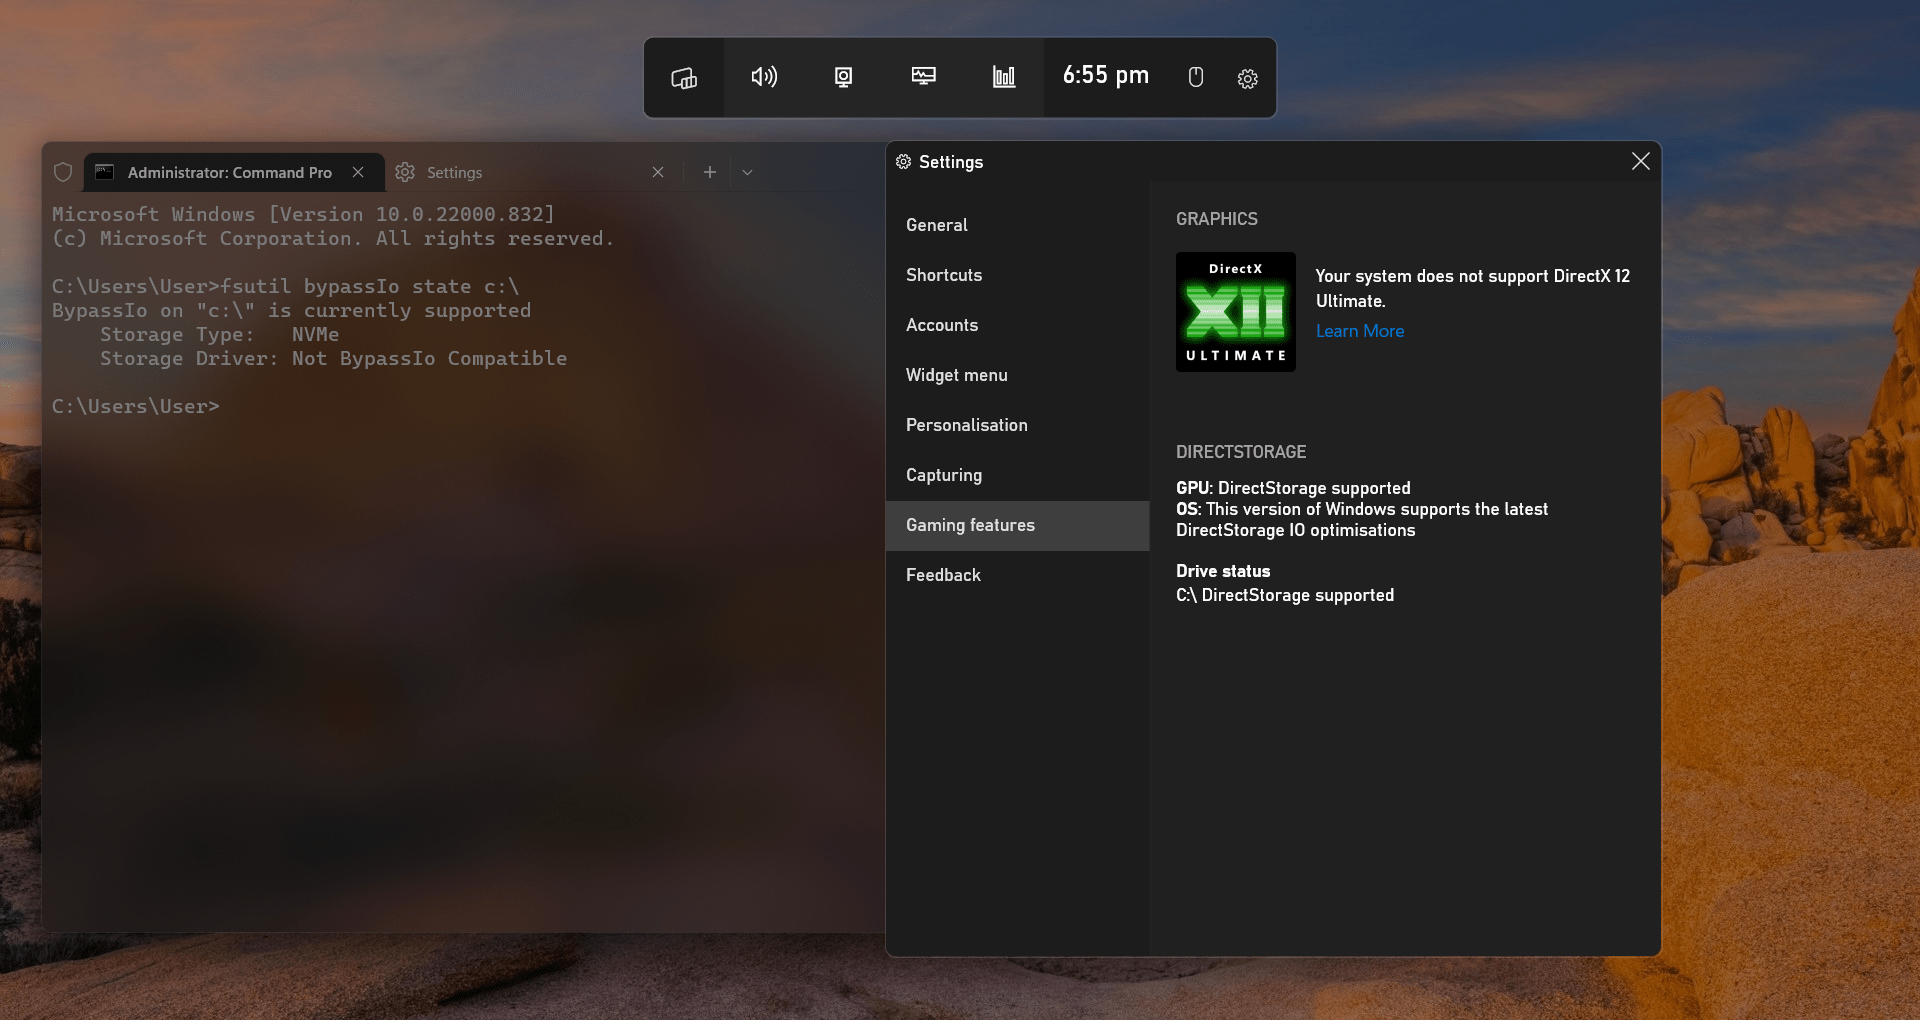Open the new tab profile dropdown in Terminal
Viewport: 1920px width, 1020px height.
pyautogui.click(x=747, y=172)
